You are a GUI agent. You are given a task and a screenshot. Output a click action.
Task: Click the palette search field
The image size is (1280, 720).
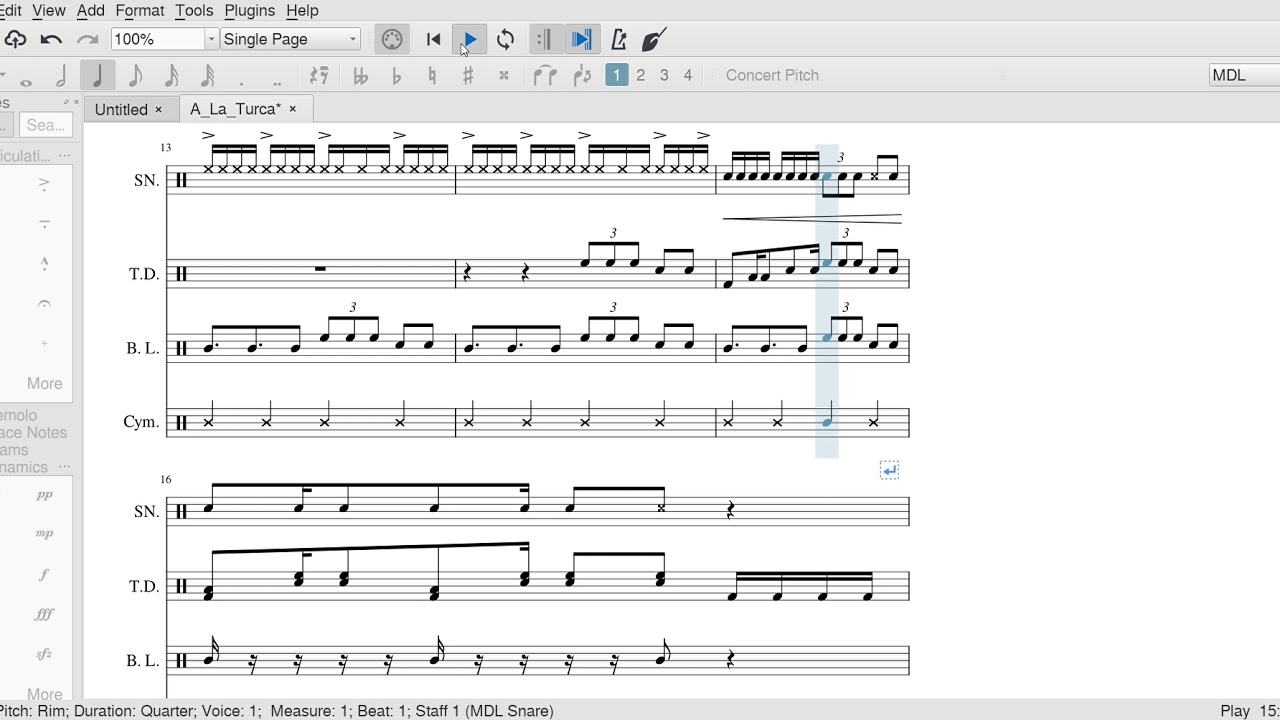(x=45, y=125)
